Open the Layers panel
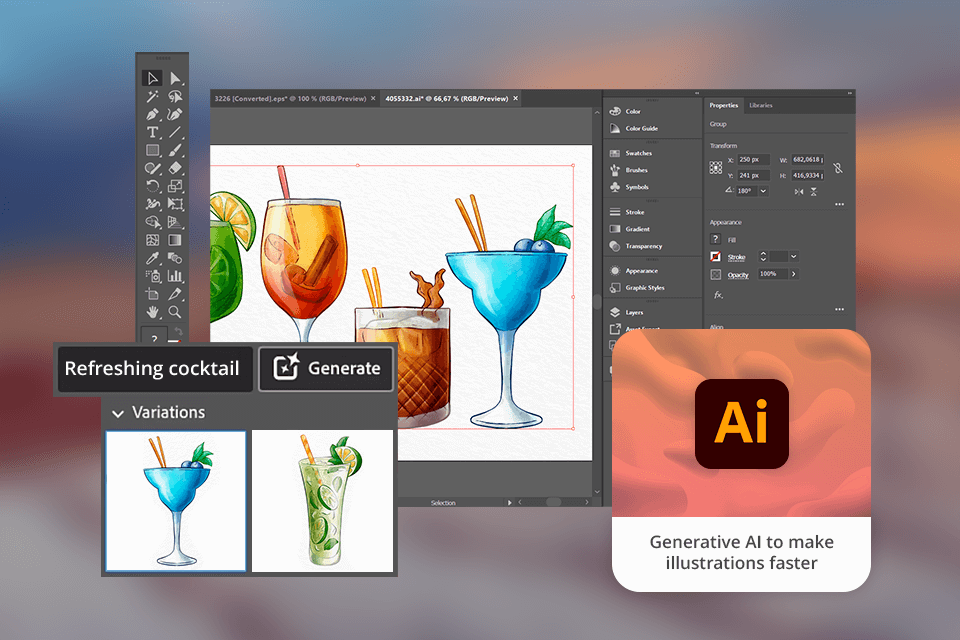This screenshot has width=960, height=640. (626, 312)
